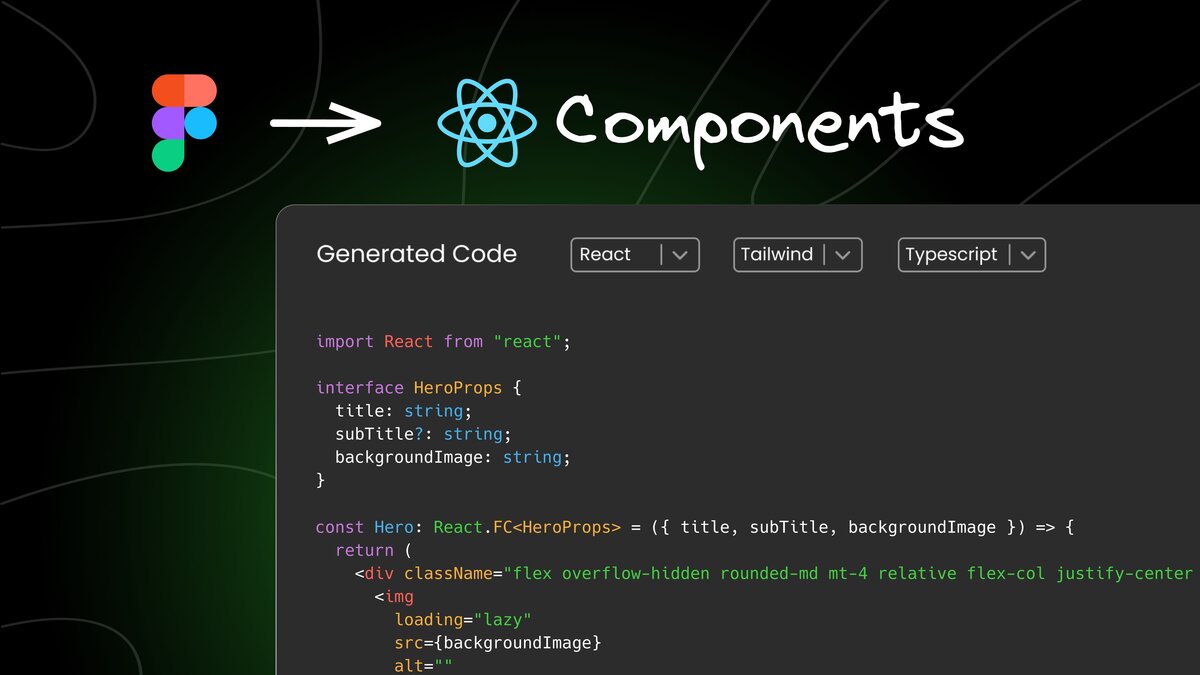
Task: Click the import statement line in the code
Action: click(440, 341)
